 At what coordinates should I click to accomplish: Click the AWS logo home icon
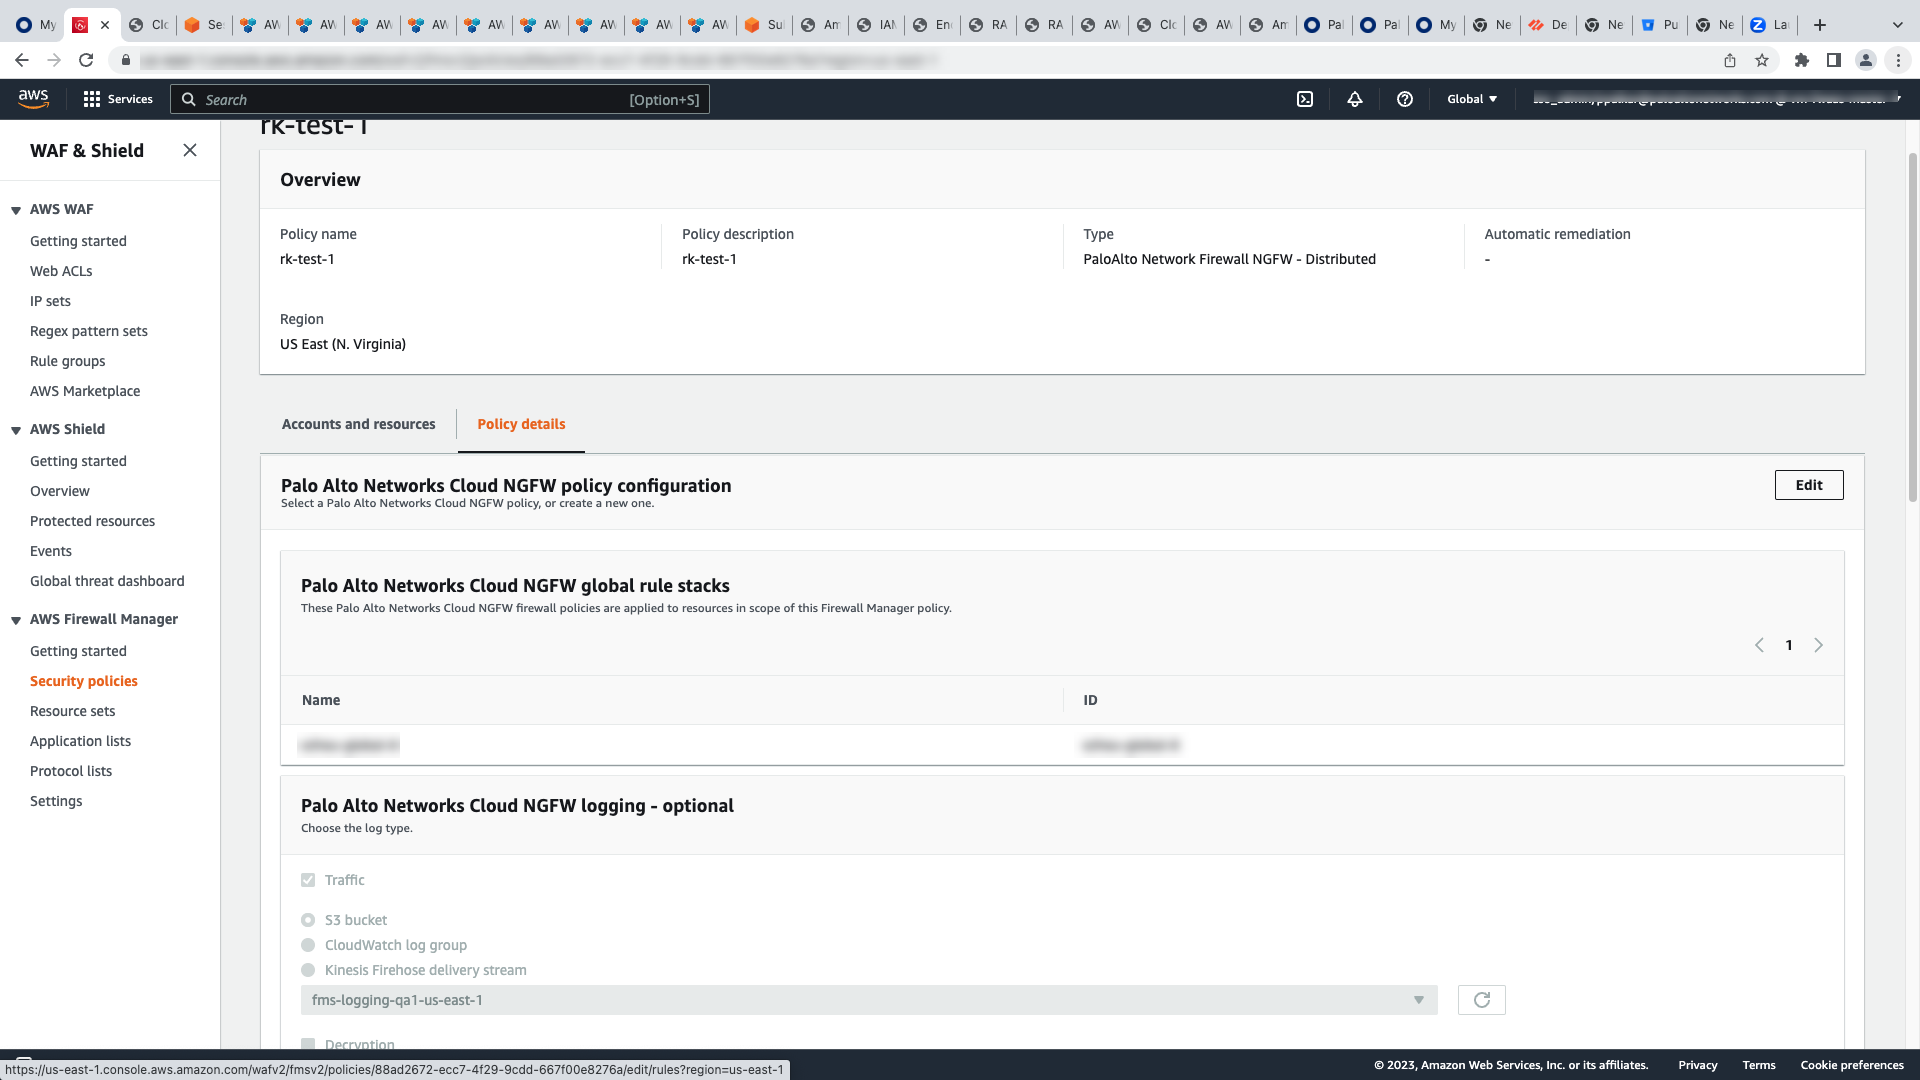(33, 98)
